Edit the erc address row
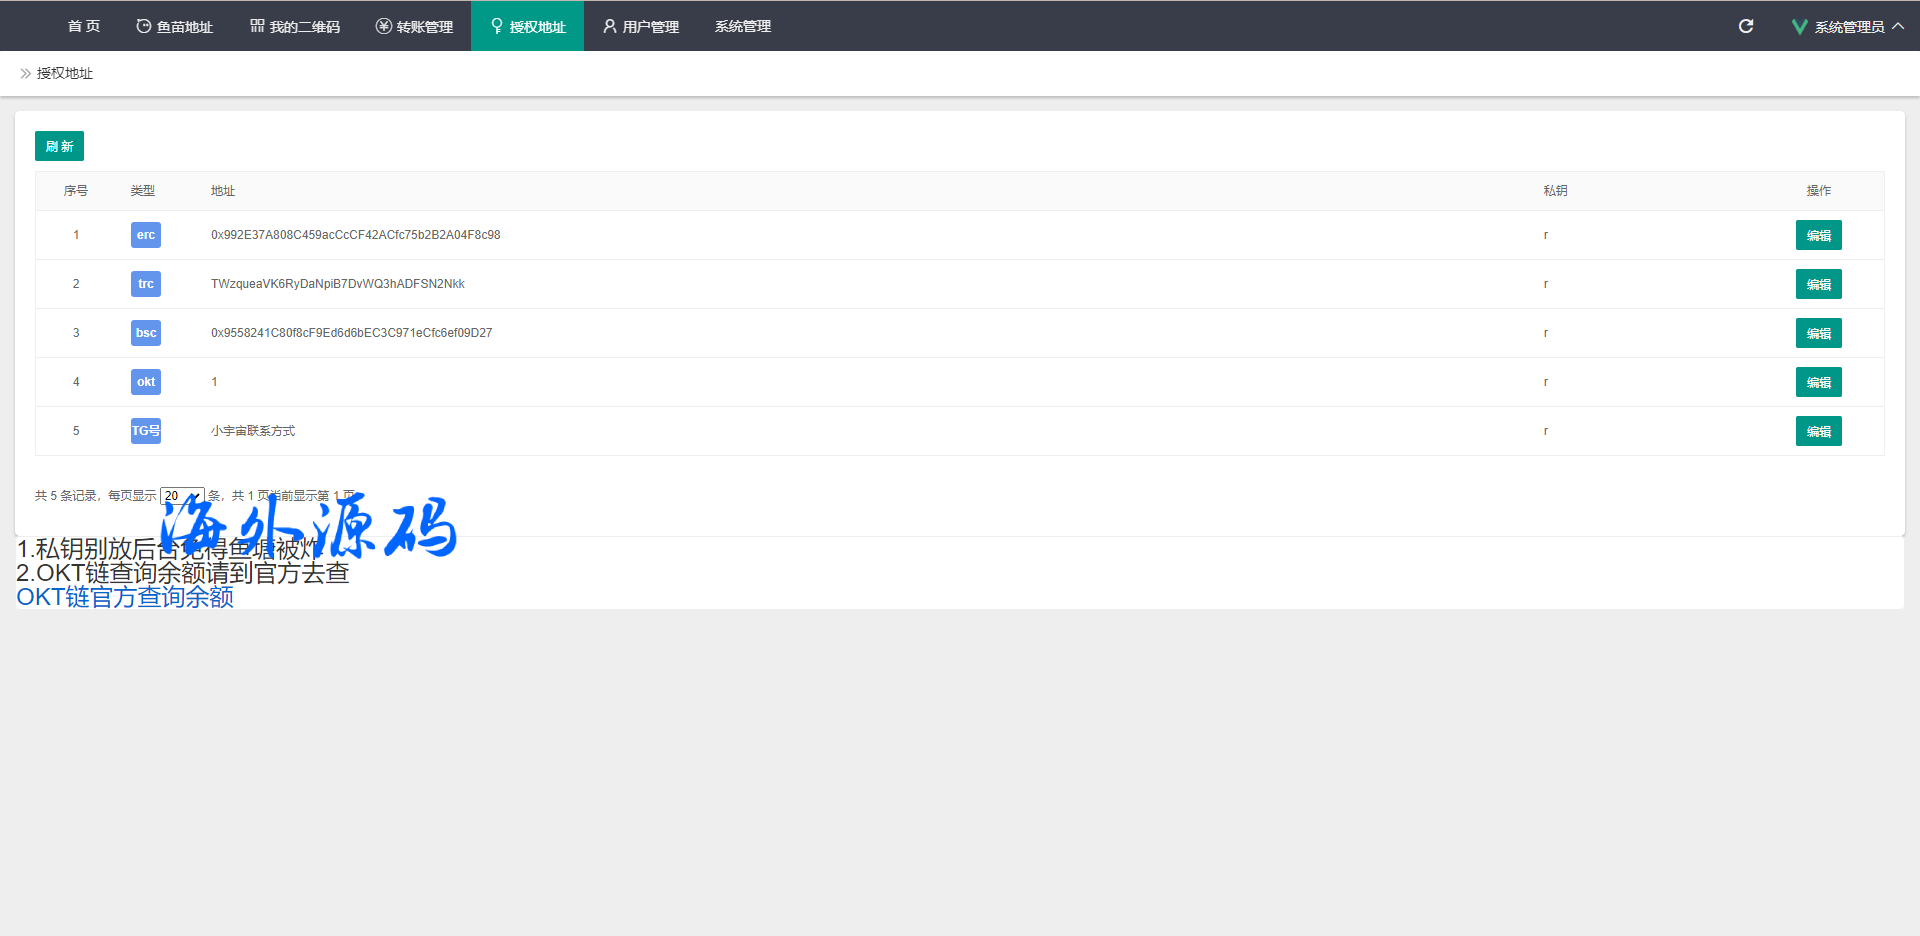 (x=1818, y=236)
